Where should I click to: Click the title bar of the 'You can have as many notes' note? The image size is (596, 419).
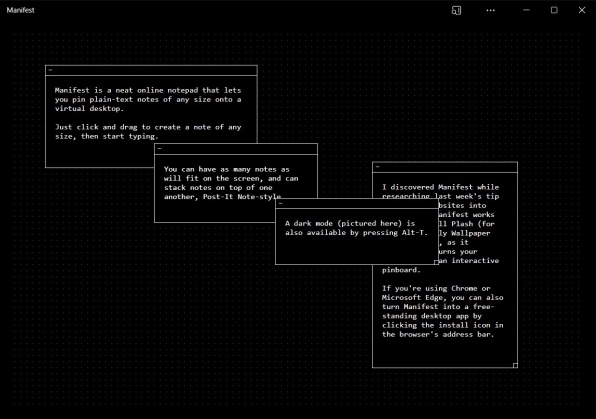click(x=236, y=149)
